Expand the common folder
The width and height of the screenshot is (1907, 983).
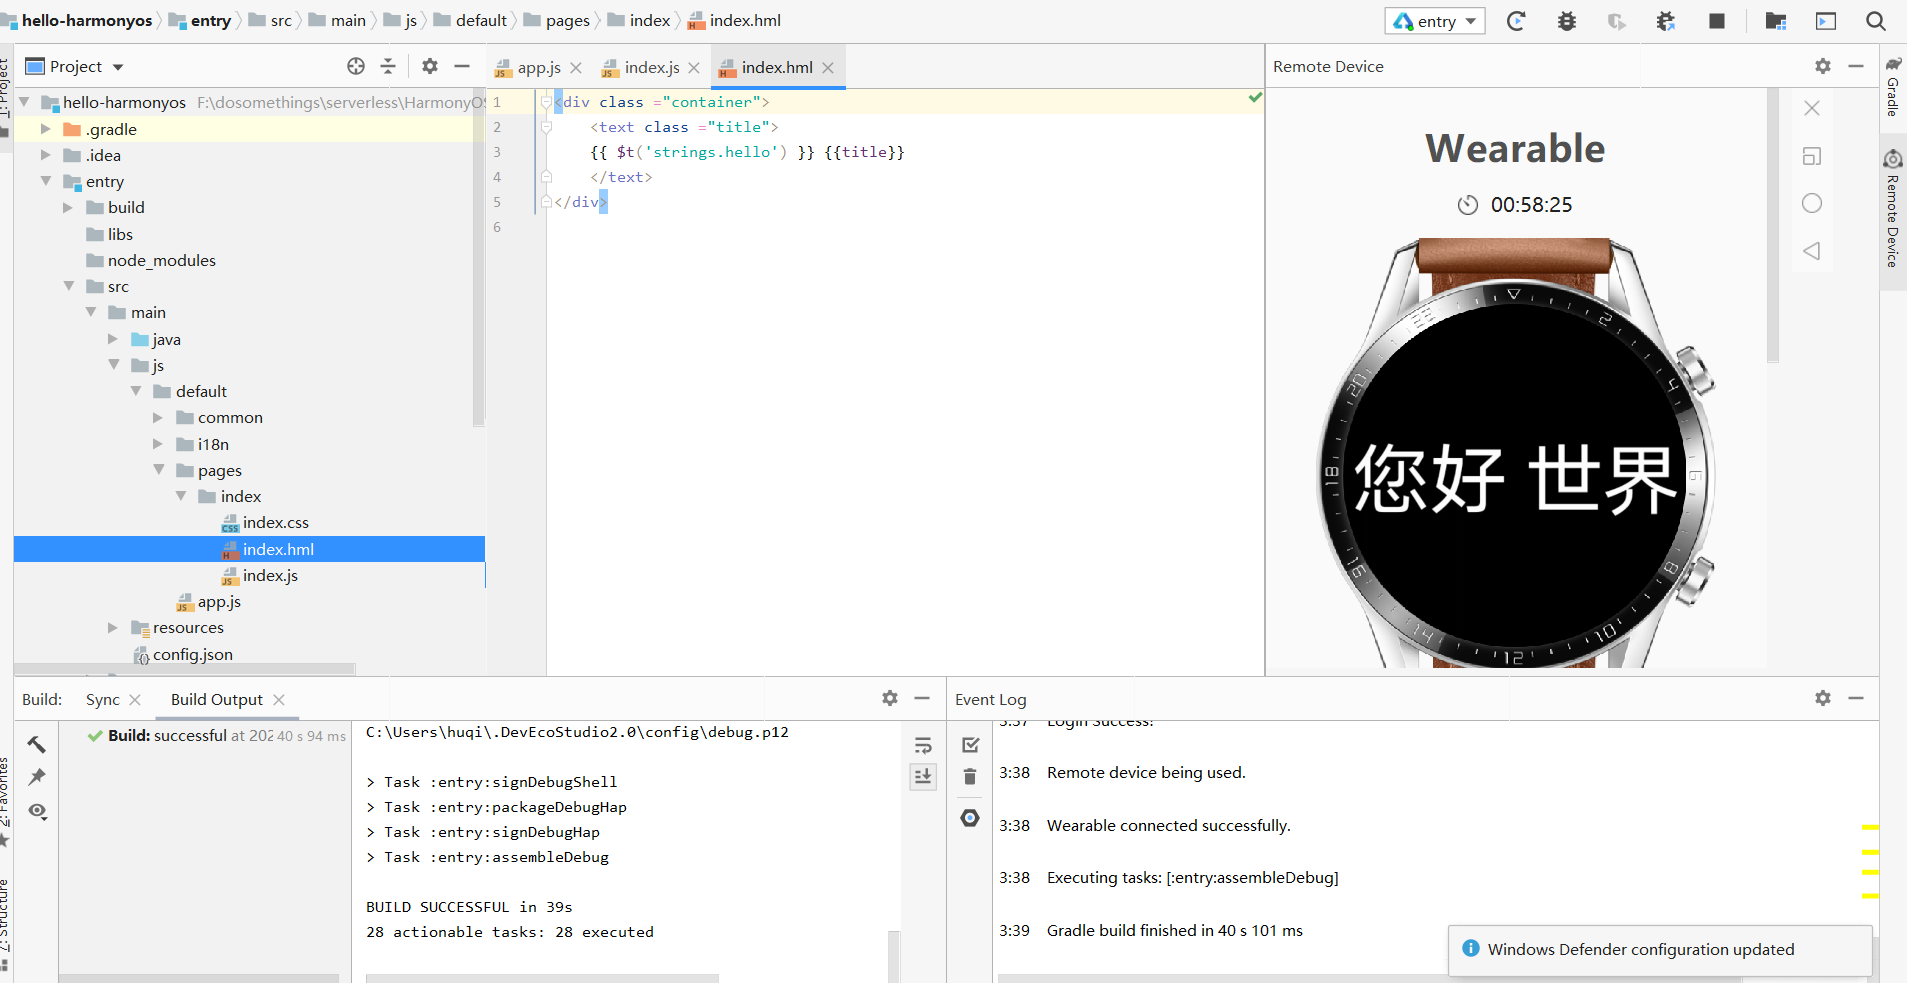click(158, 417)
